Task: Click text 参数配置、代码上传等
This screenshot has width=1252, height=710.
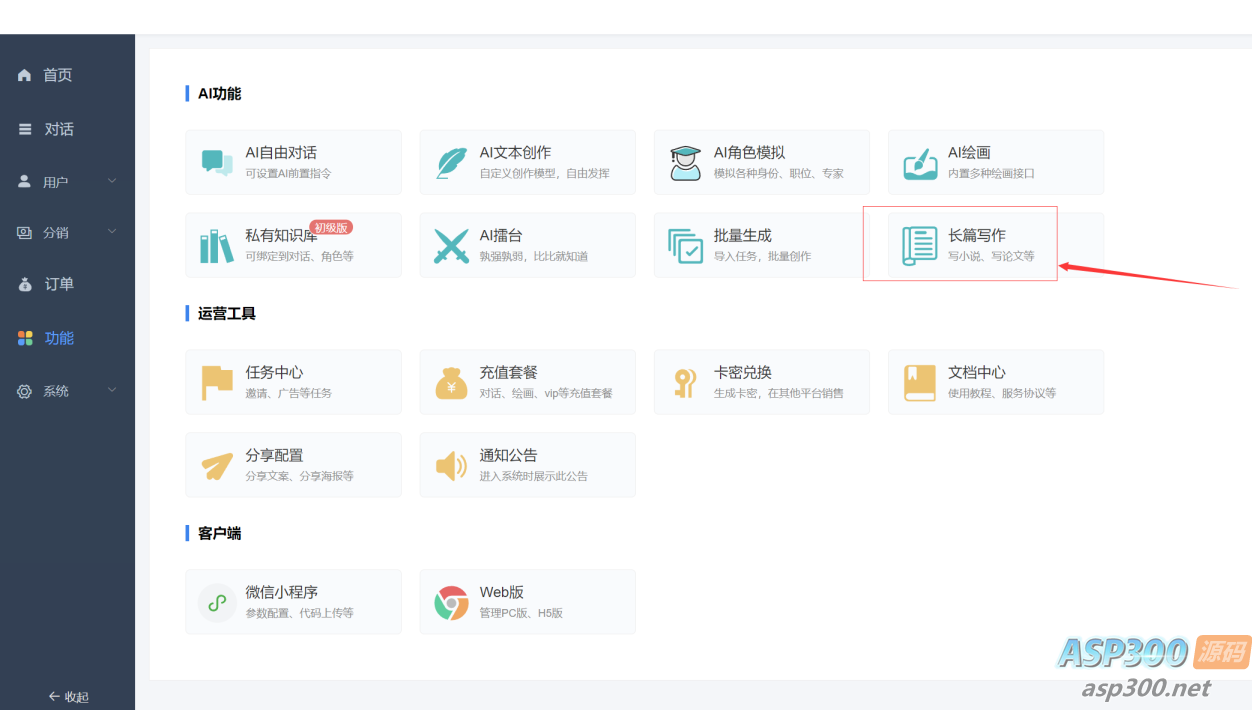Action: pos(299,613)
